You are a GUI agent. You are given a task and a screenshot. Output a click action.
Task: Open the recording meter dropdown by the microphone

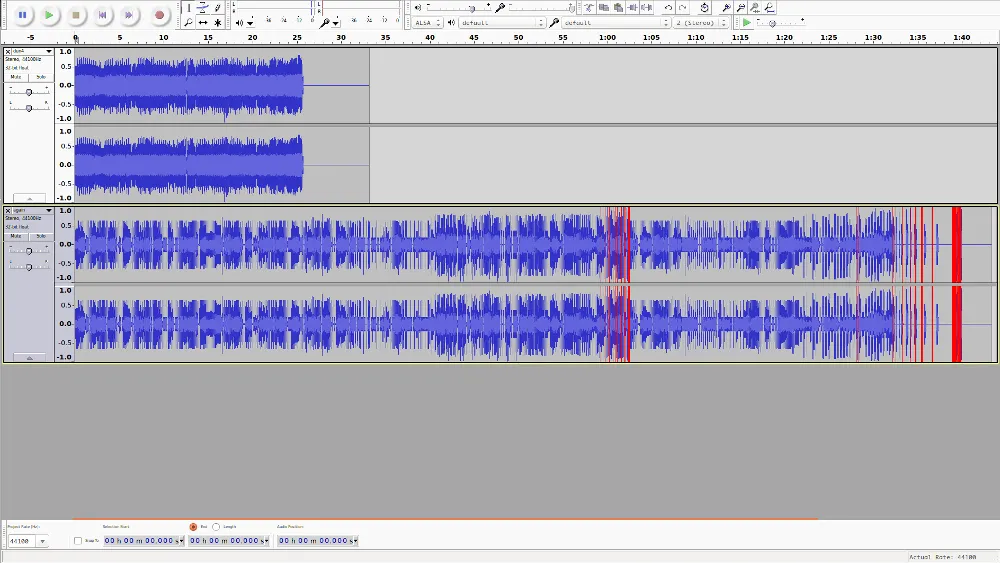pyautogui.click(x=335, y=23)
